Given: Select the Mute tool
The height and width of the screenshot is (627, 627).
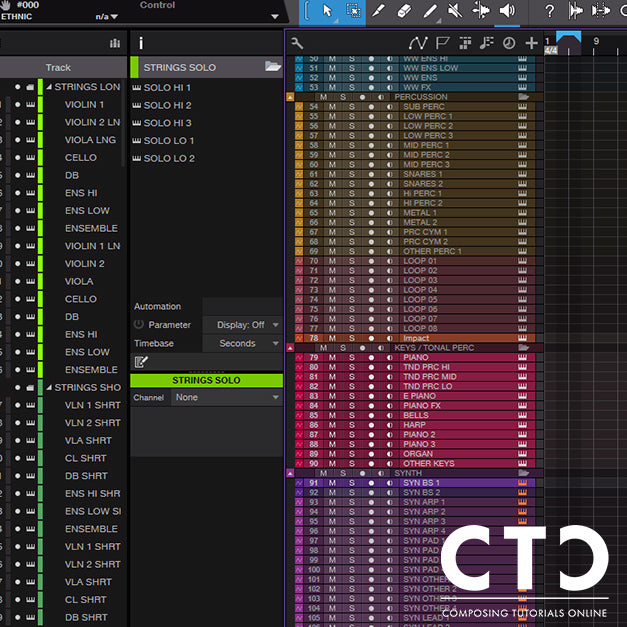Looking at the screenshot, I should (x=456, y=11).
